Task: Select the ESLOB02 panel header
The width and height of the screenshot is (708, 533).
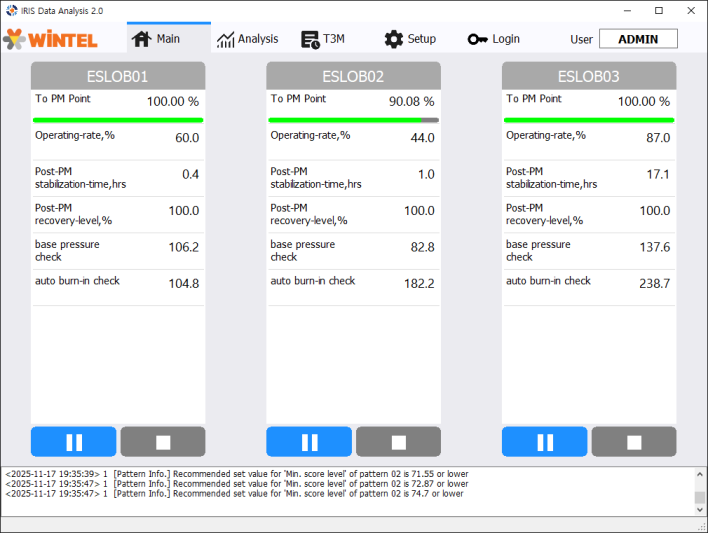Action: point(354,76)
